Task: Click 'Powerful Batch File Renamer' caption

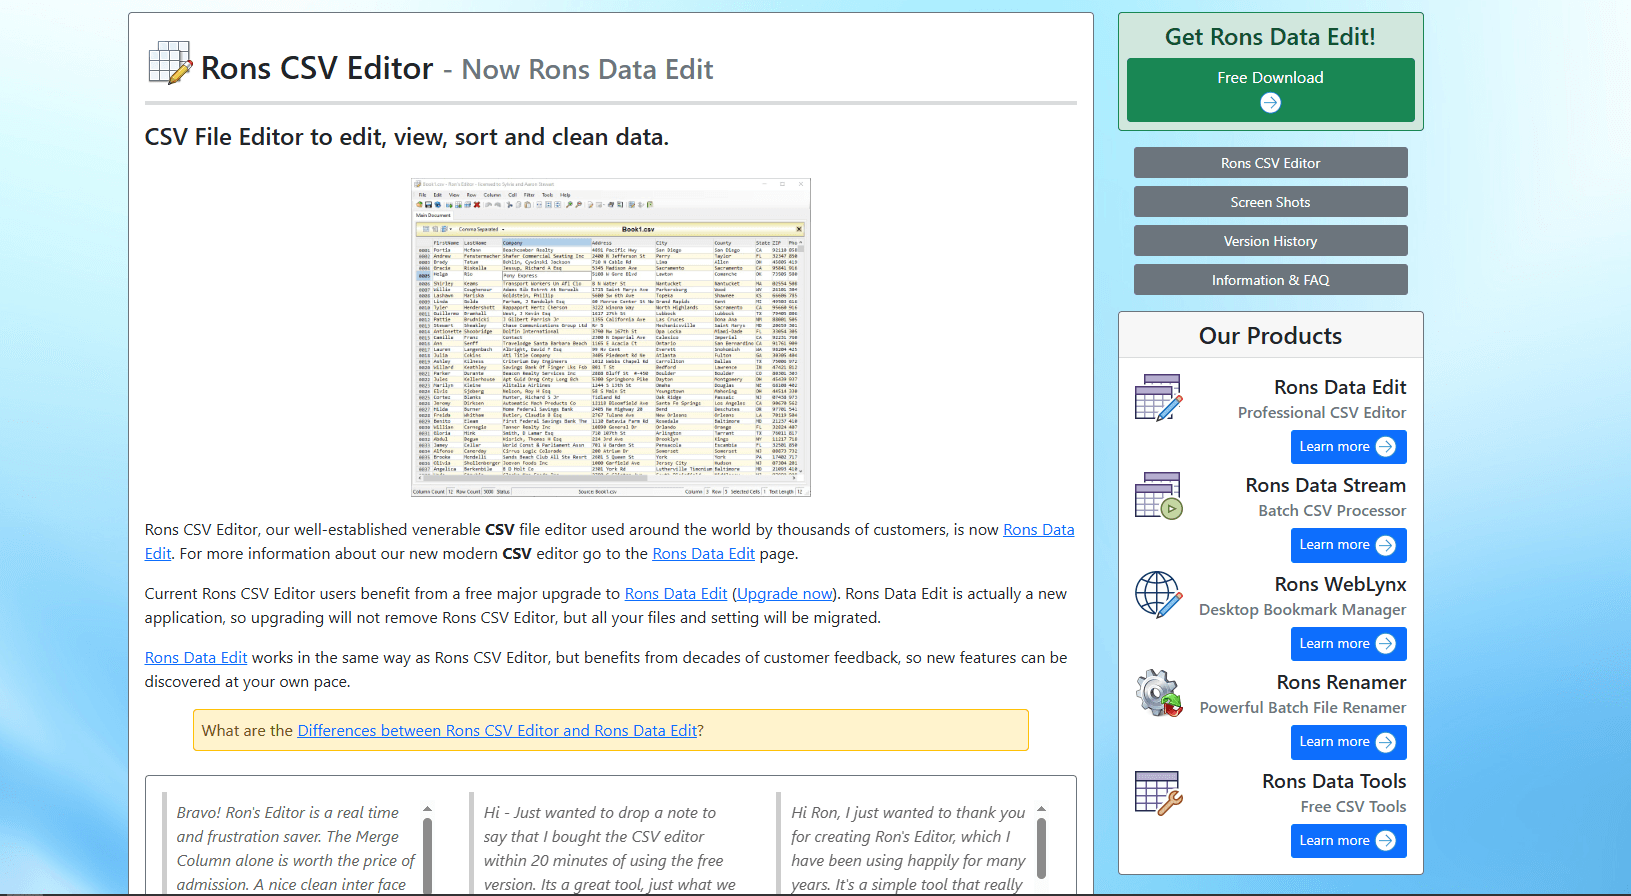Action: coord(1303,707)
